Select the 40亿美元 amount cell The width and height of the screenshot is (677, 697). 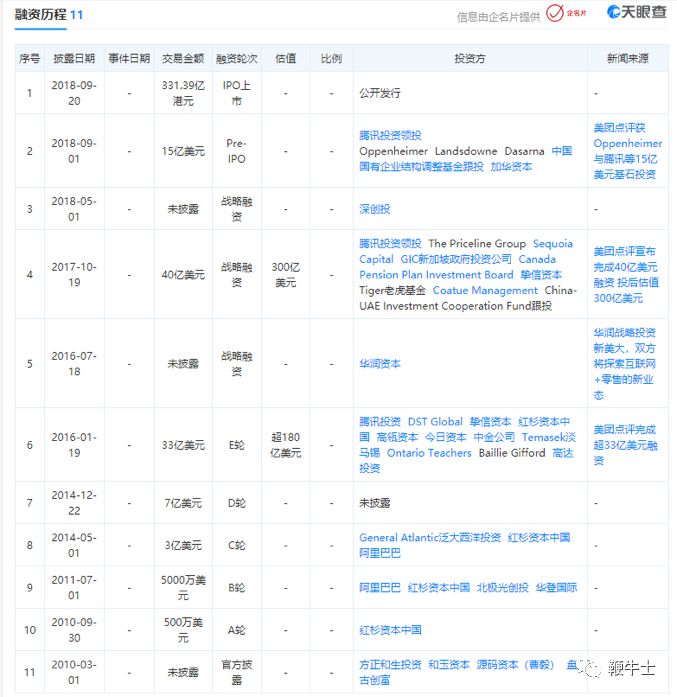coord(183,275)
